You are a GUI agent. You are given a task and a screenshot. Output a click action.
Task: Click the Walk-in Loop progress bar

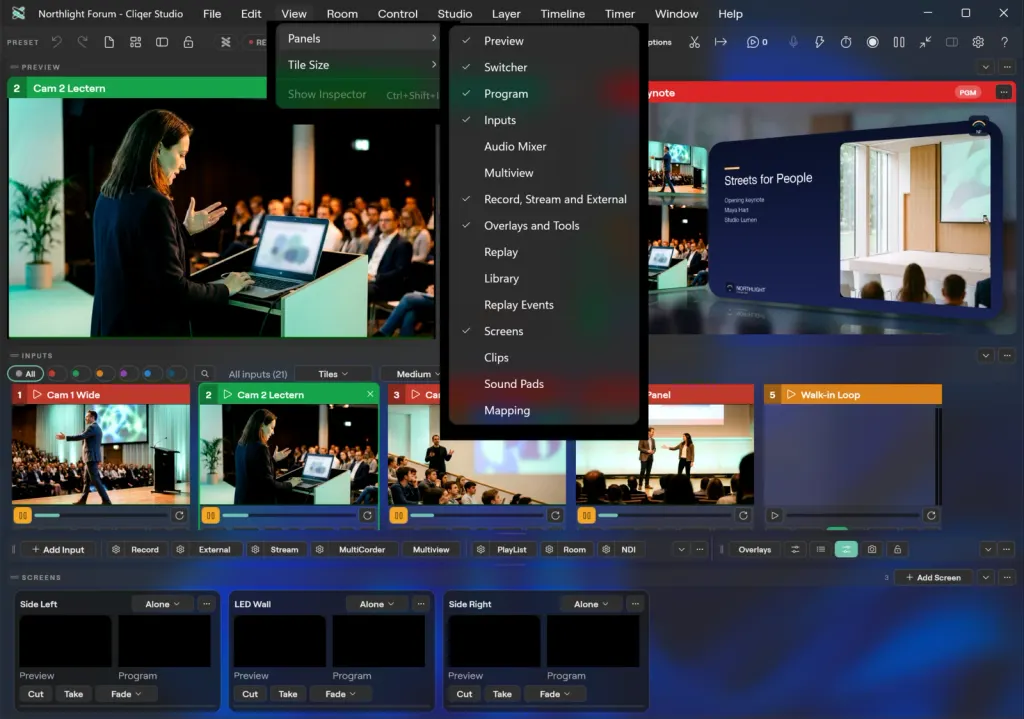click(x=852, y=515)
